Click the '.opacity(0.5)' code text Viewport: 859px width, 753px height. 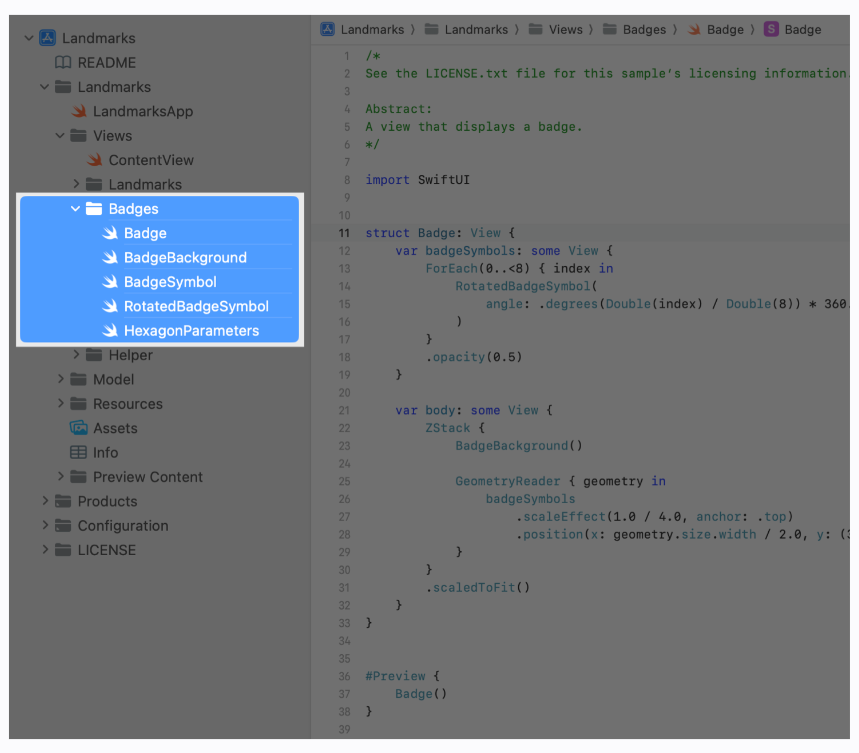click(474, 357)
